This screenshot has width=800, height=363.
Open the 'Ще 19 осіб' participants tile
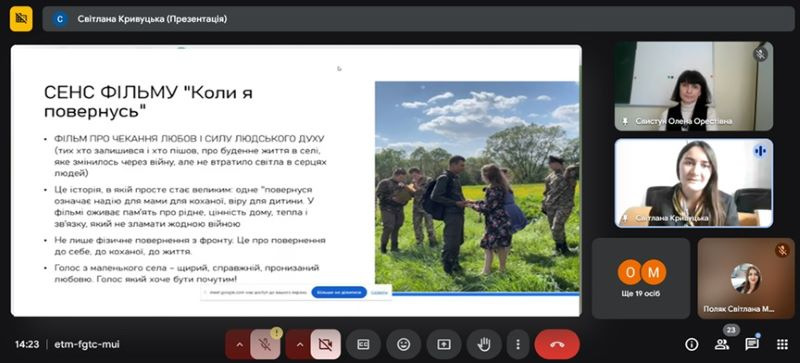(x=641, y=278)
